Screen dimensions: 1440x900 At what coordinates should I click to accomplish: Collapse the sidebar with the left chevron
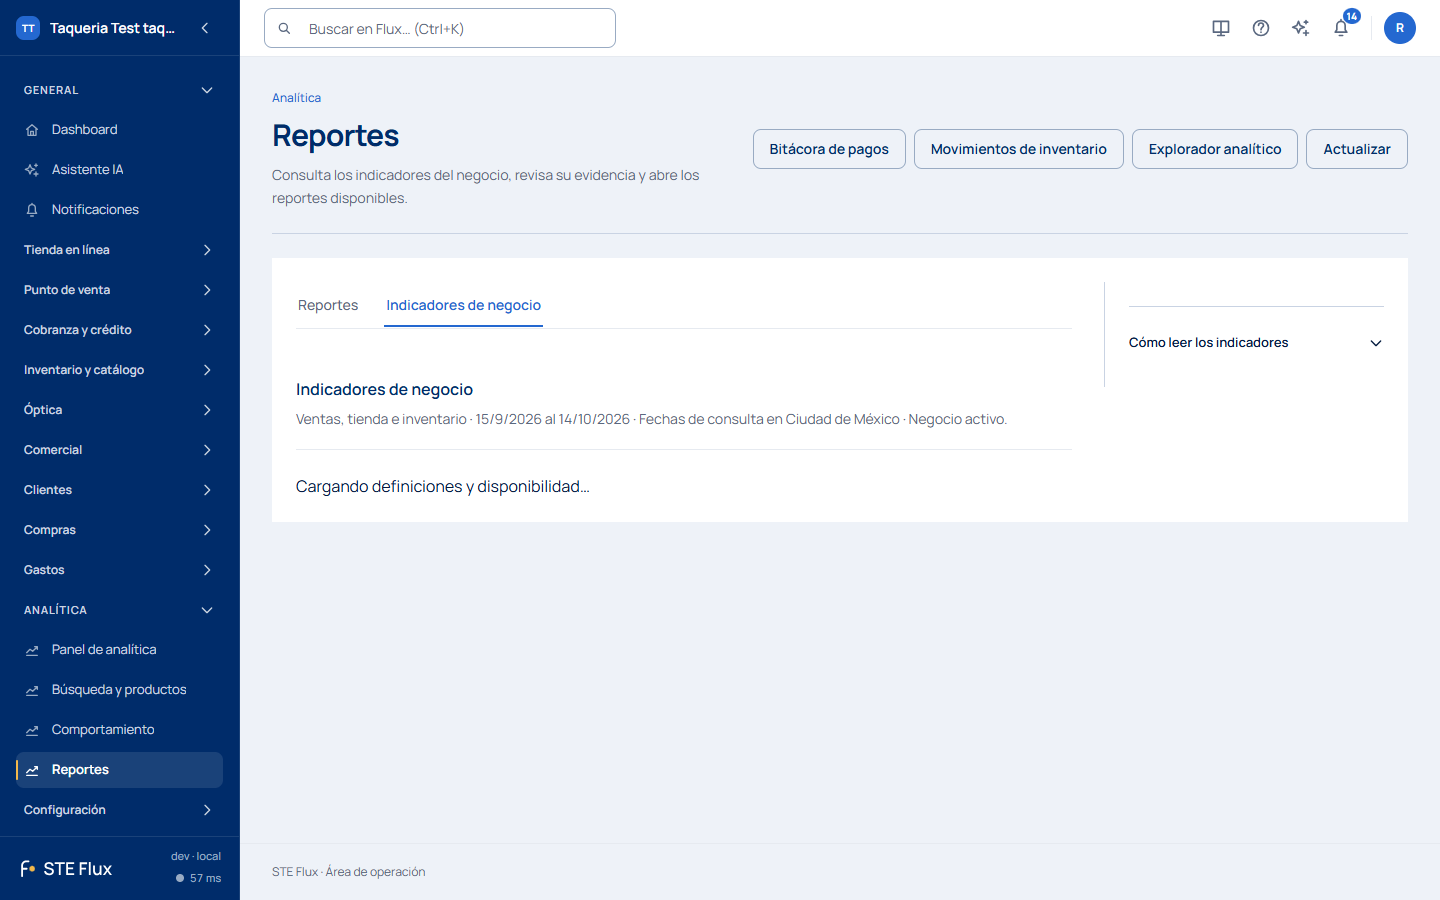pos(205,28)
